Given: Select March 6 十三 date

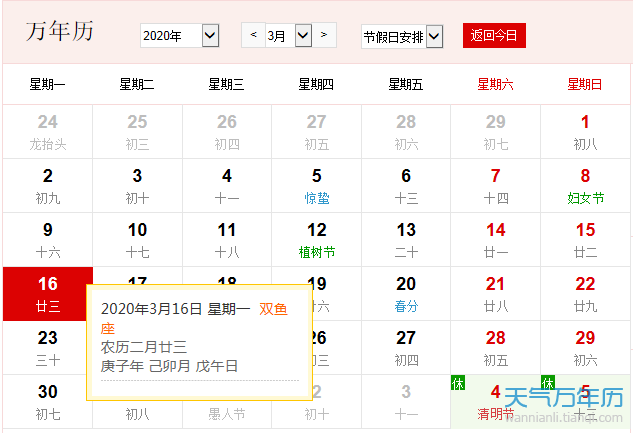Looking at the screenshot, I should point(406,186).
